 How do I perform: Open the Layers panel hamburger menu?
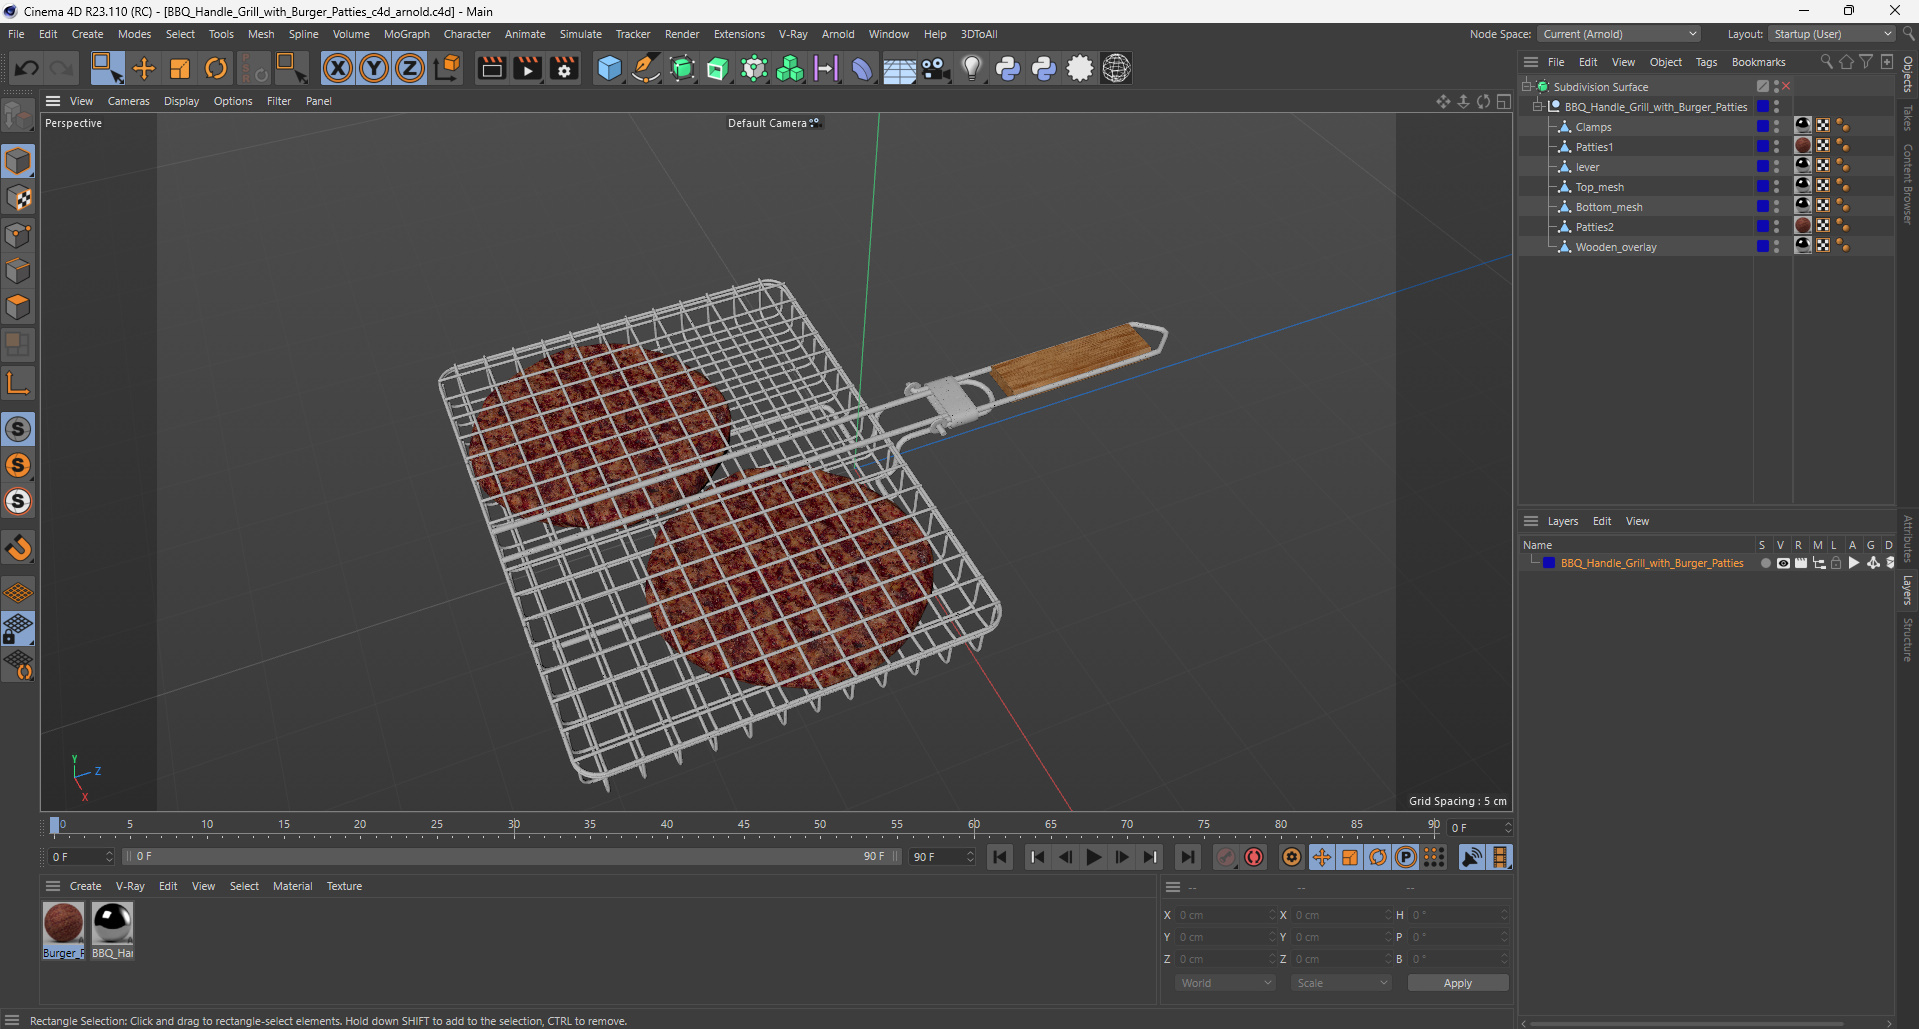pos(1531,521)
